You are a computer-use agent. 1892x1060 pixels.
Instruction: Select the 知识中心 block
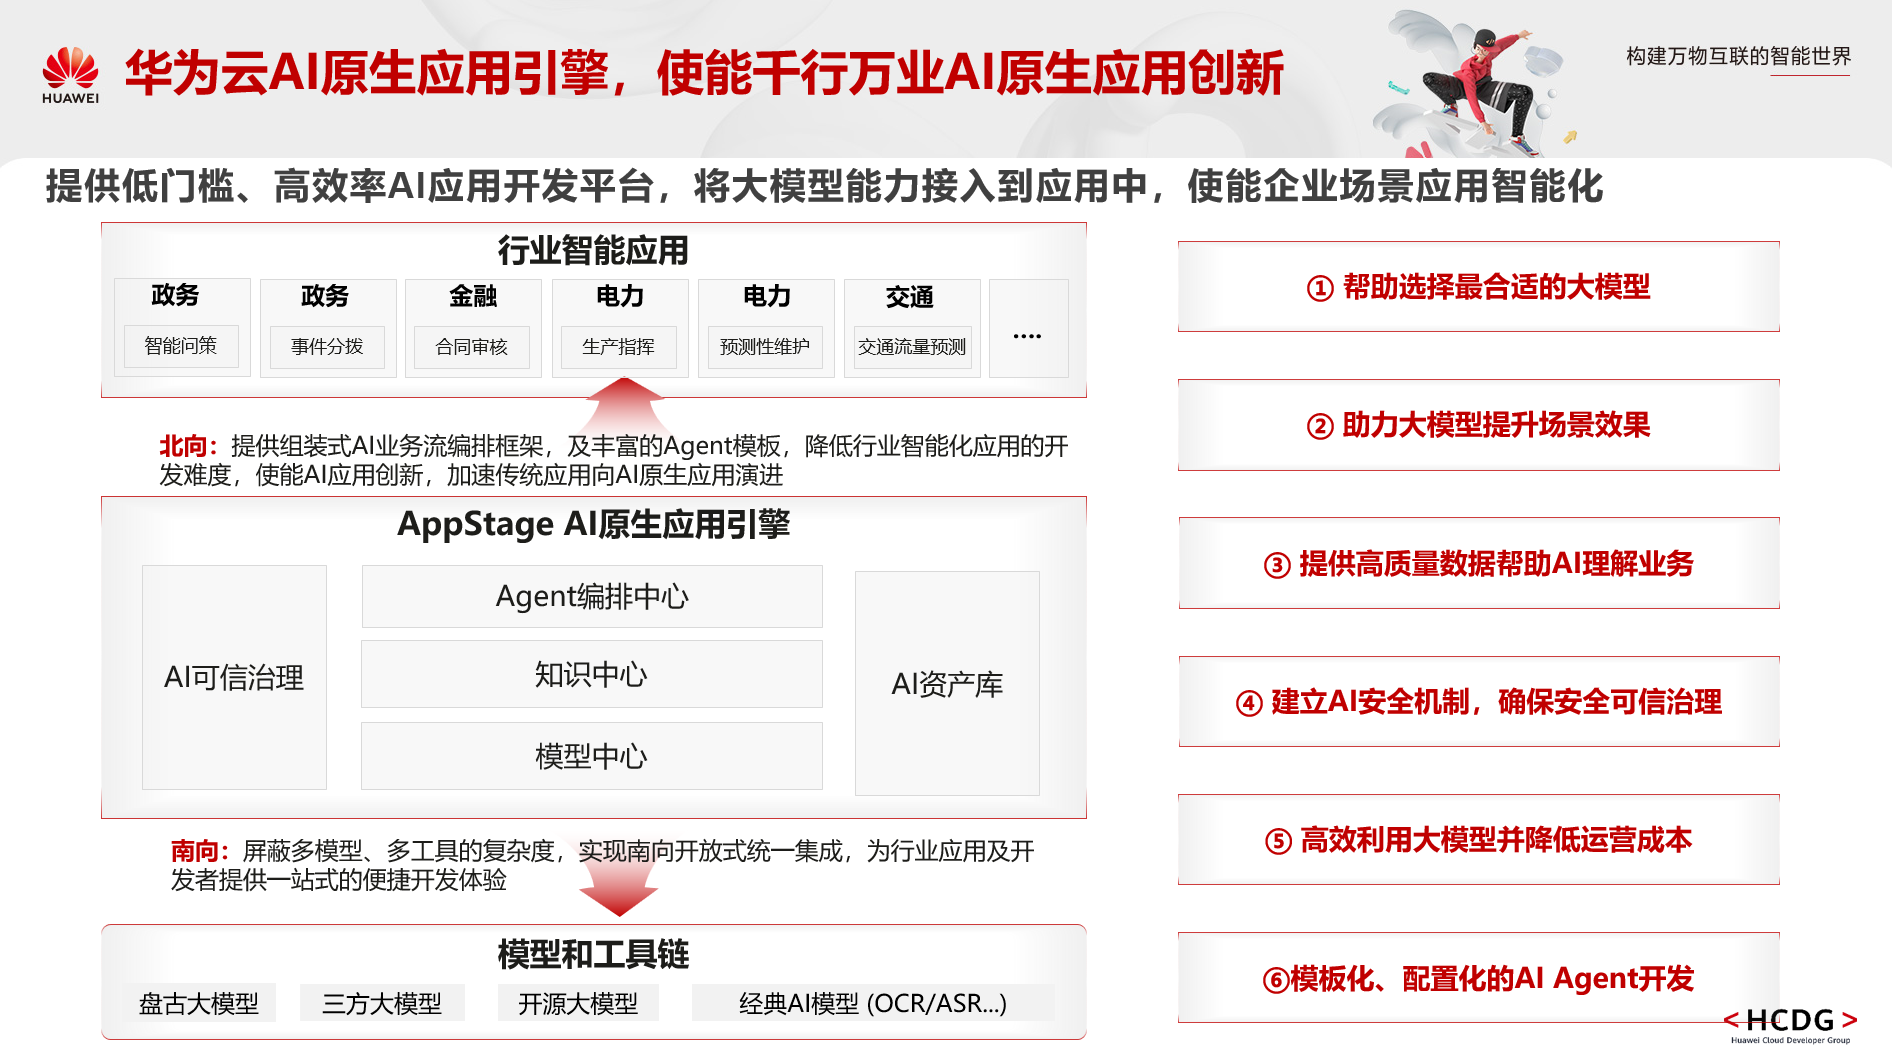592,674
